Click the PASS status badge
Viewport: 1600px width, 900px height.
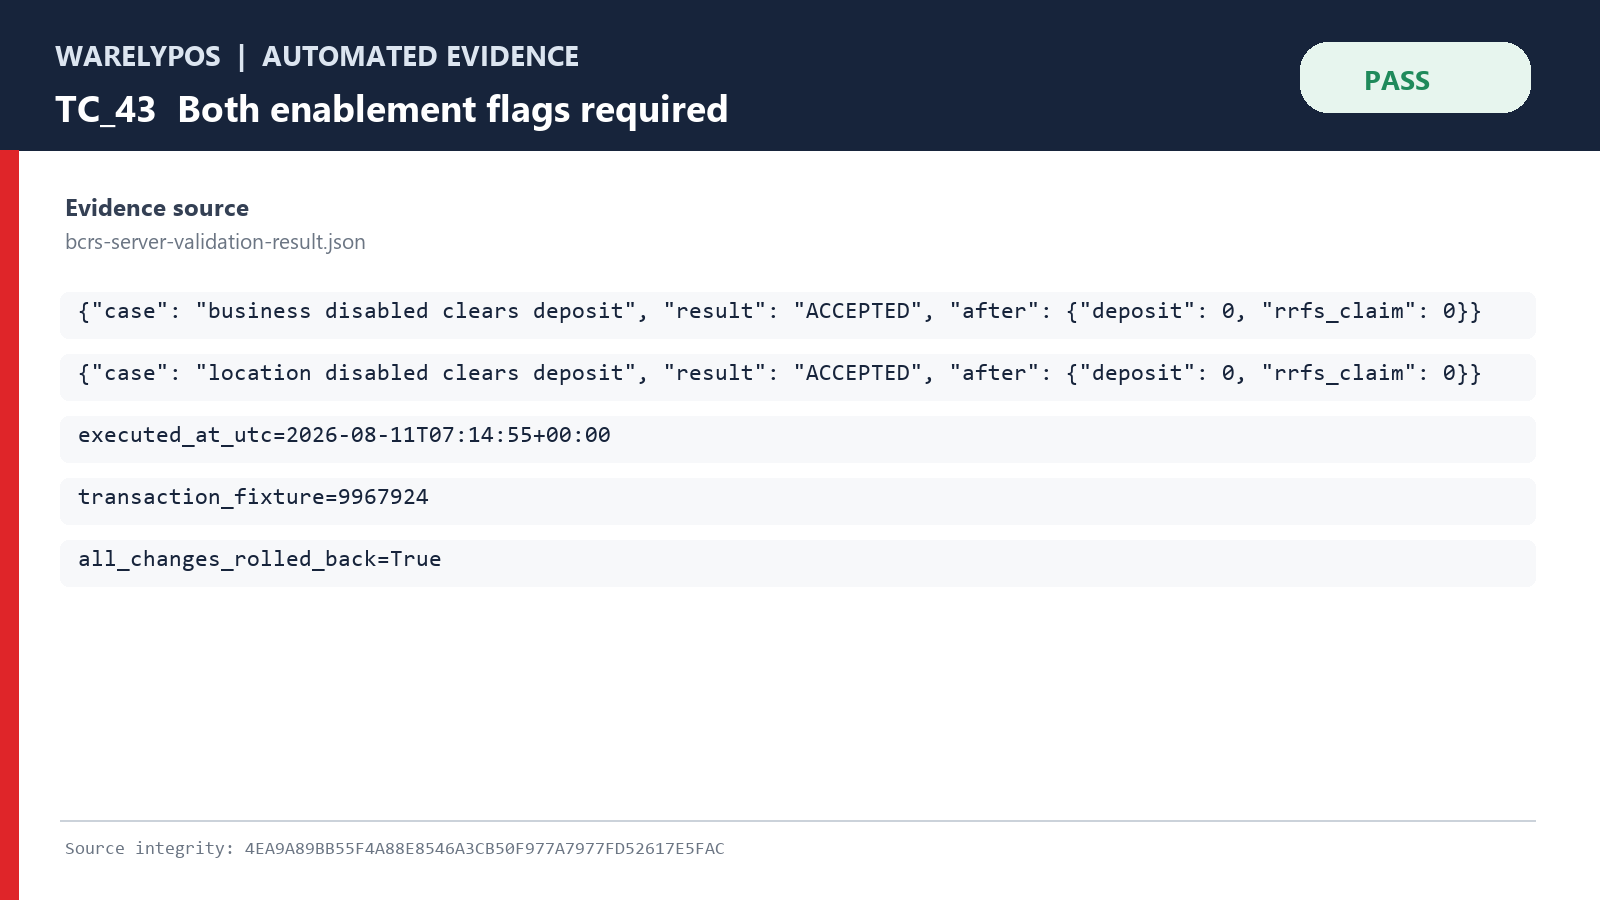(x=1415, y=78)
